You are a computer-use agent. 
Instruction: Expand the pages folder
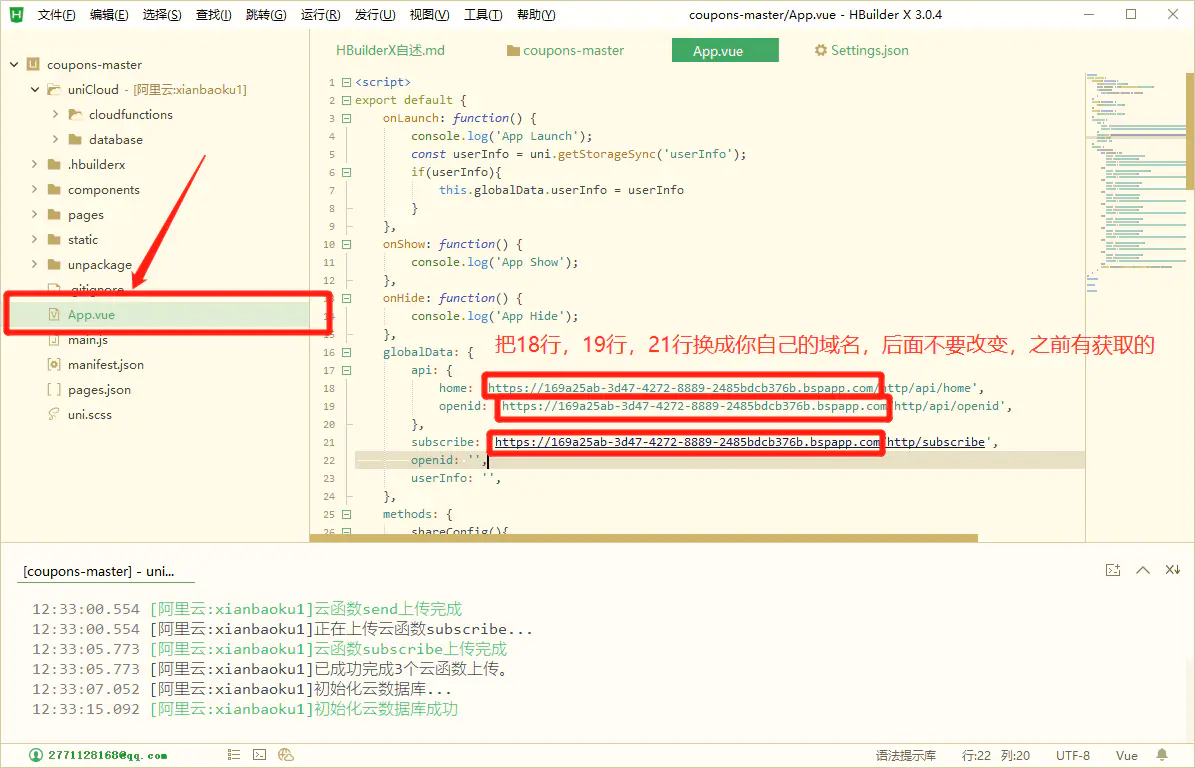pos(35,215)
